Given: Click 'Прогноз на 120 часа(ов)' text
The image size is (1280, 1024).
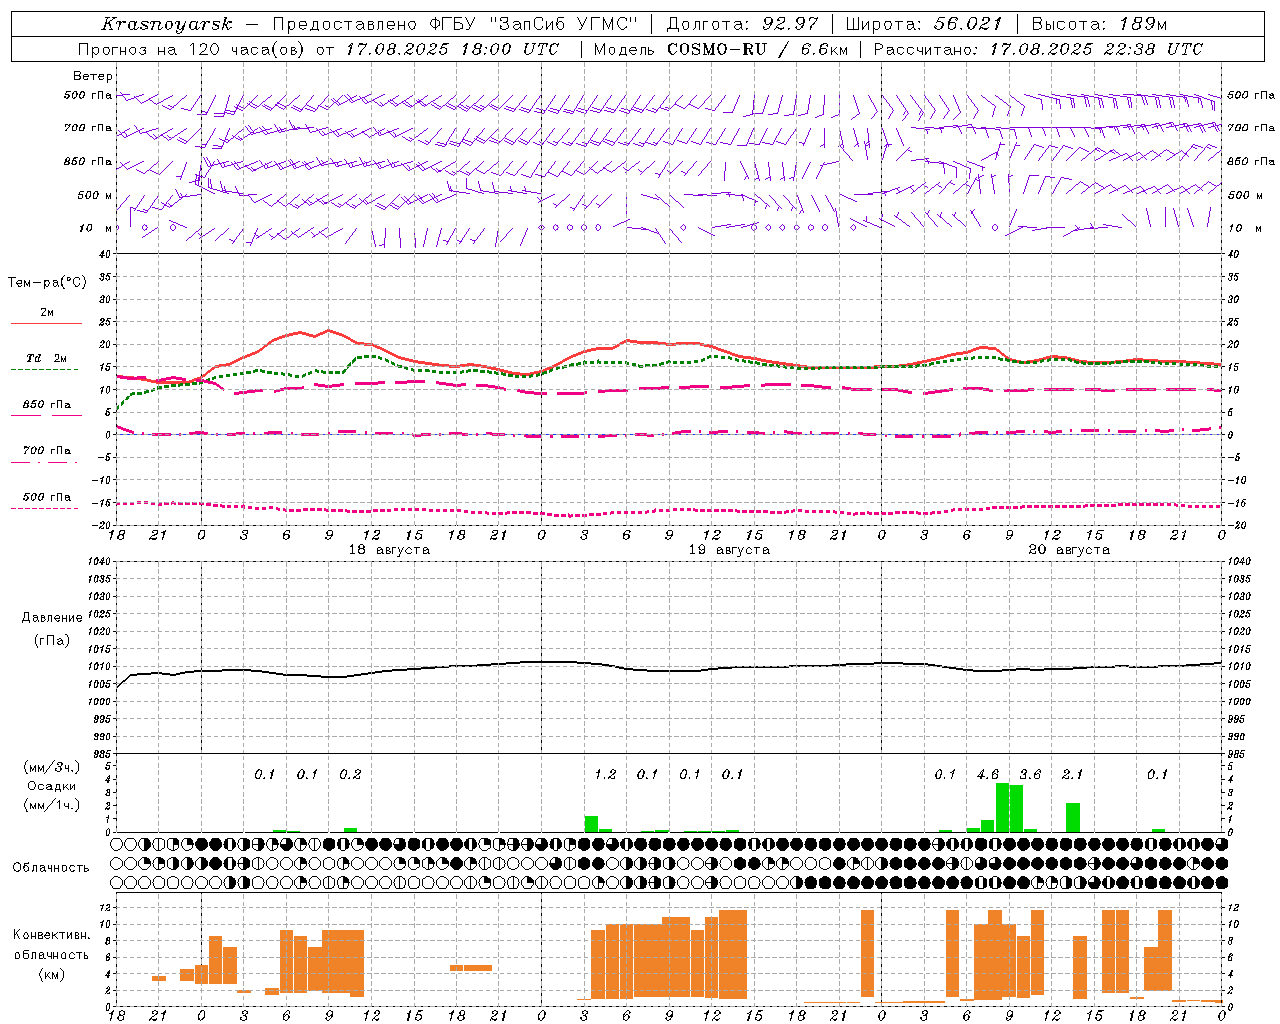Looking at the screenshot, I should coord(193,49).
